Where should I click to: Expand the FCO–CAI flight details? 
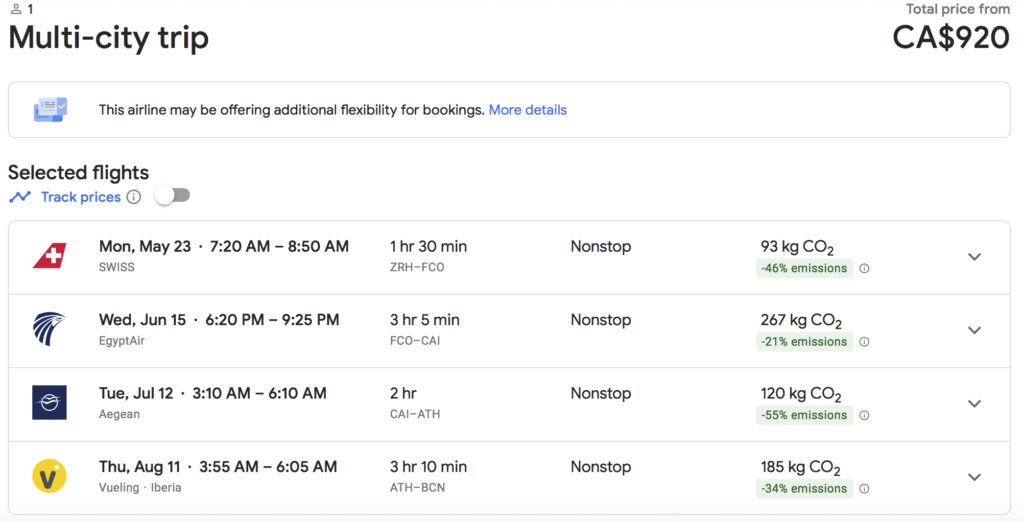(x=974, y=330)
